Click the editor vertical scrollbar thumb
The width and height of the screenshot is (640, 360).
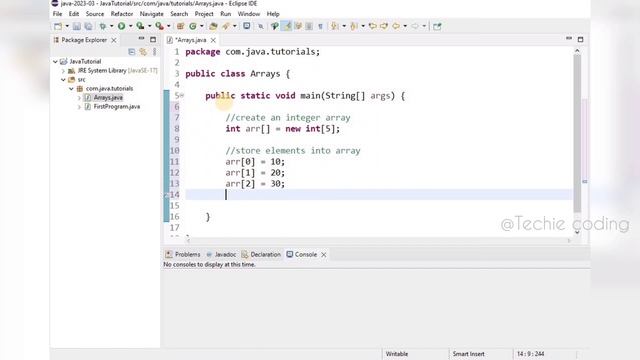pos(577,133)
